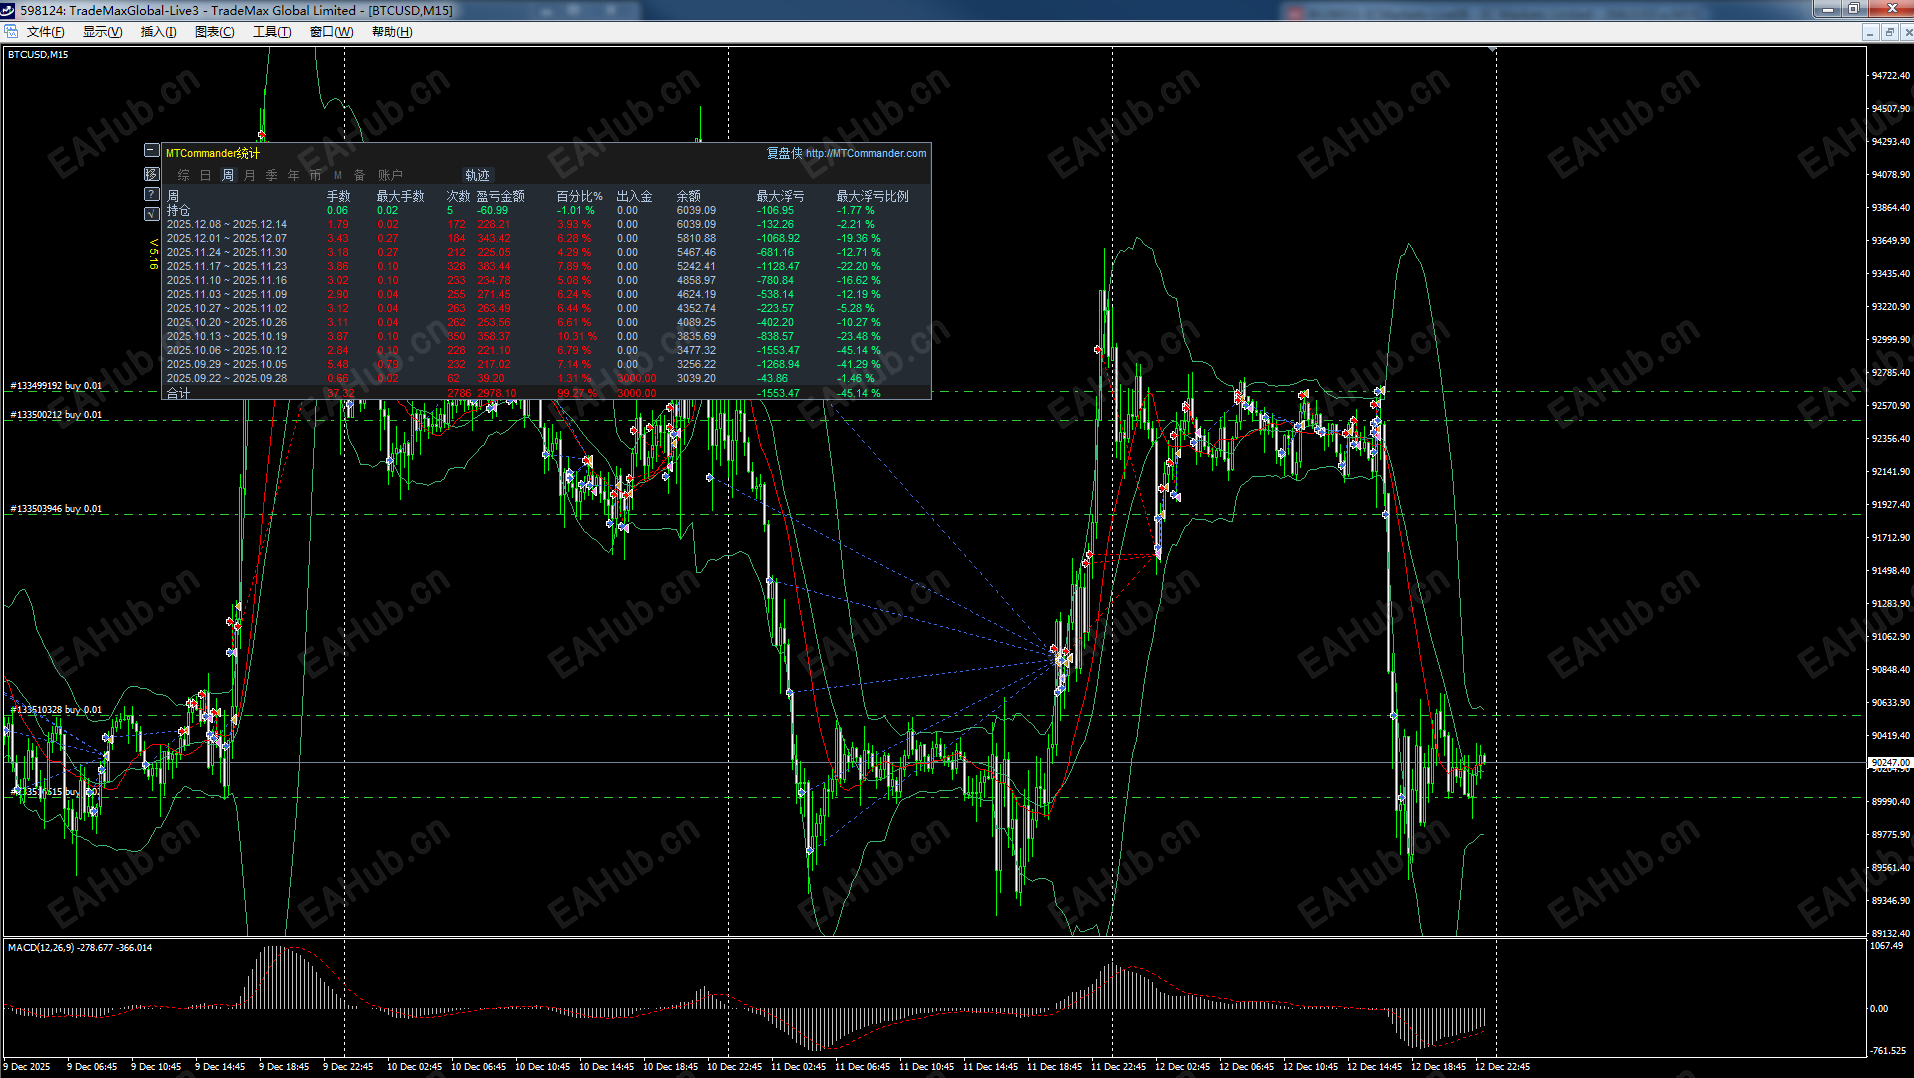Click the red notification icon near title bar
The height and width of the screenshot is (1078, 1914).
[x=1295, y=10]
